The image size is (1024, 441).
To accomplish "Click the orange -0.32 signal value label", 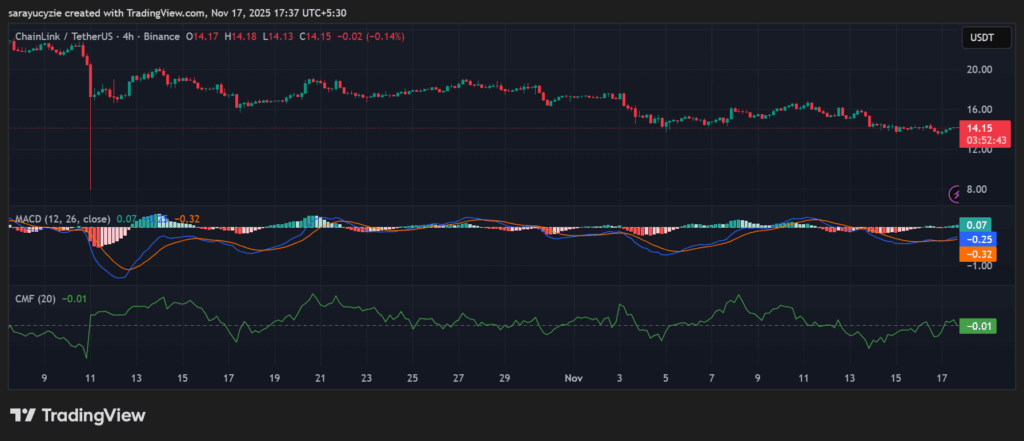I will [974, 254].
